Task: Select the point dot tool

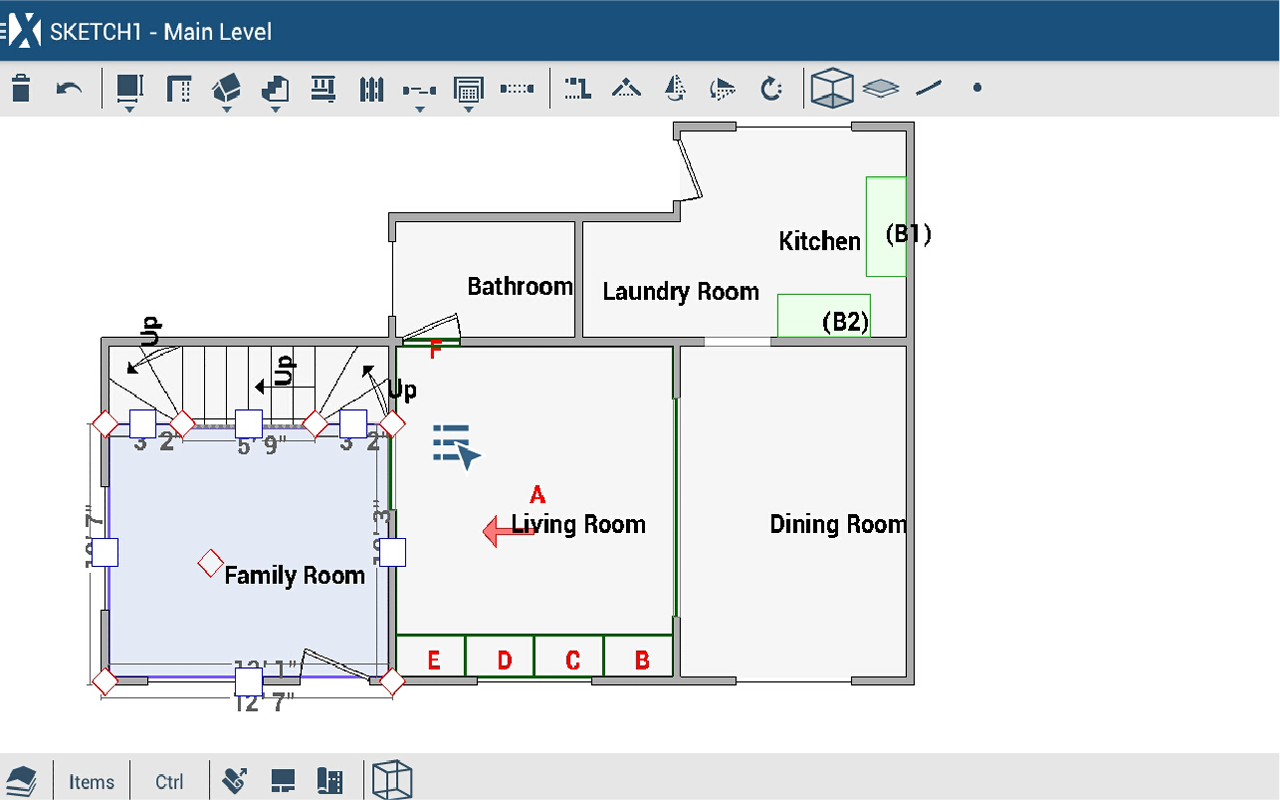Action: tap(977, 88)
